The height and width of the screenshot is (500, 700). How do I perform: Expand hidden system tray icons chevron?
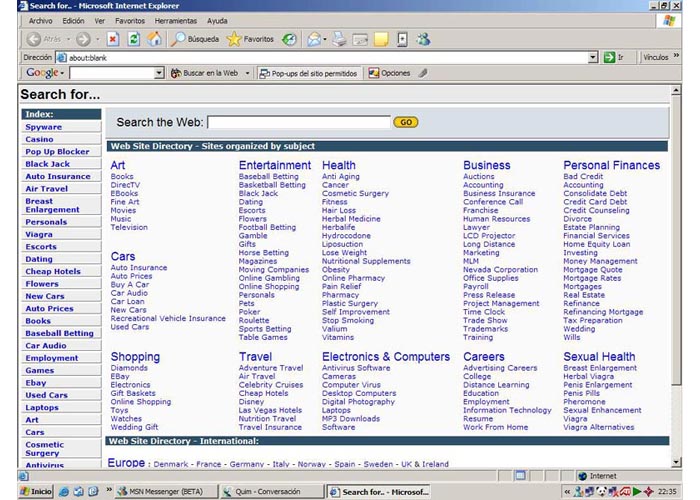pyautogui.click(x=567, y=492)
